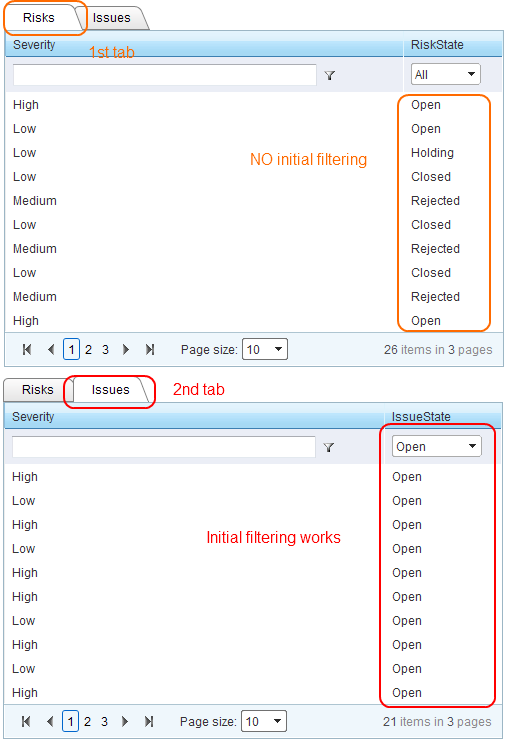
Task: Switch to the Risks tab in bottom panel
Action: [38, 390]
